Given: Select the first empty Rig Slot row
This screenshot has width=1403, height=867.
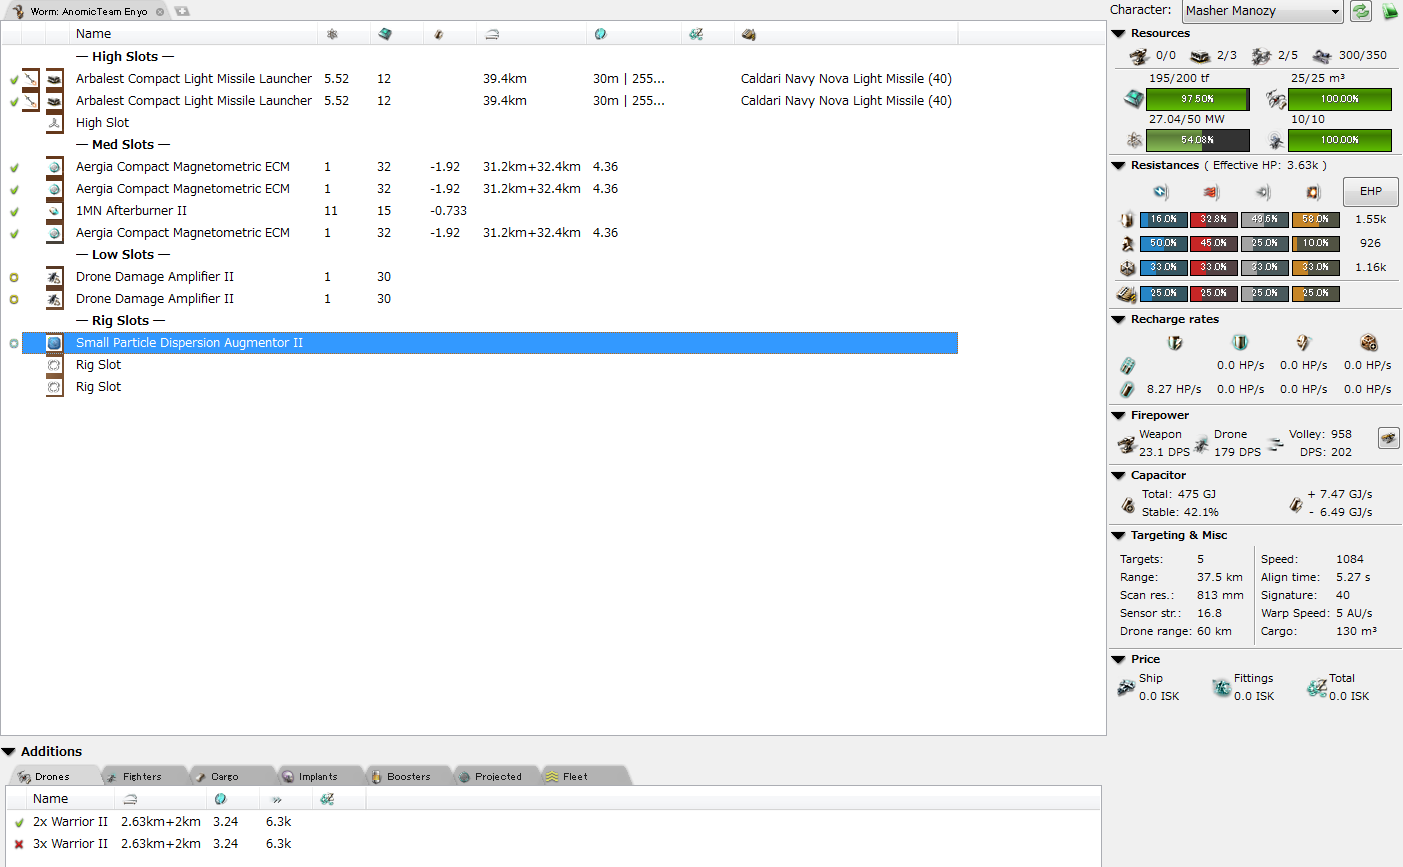Looking at the screenshot, I should 480,365.
